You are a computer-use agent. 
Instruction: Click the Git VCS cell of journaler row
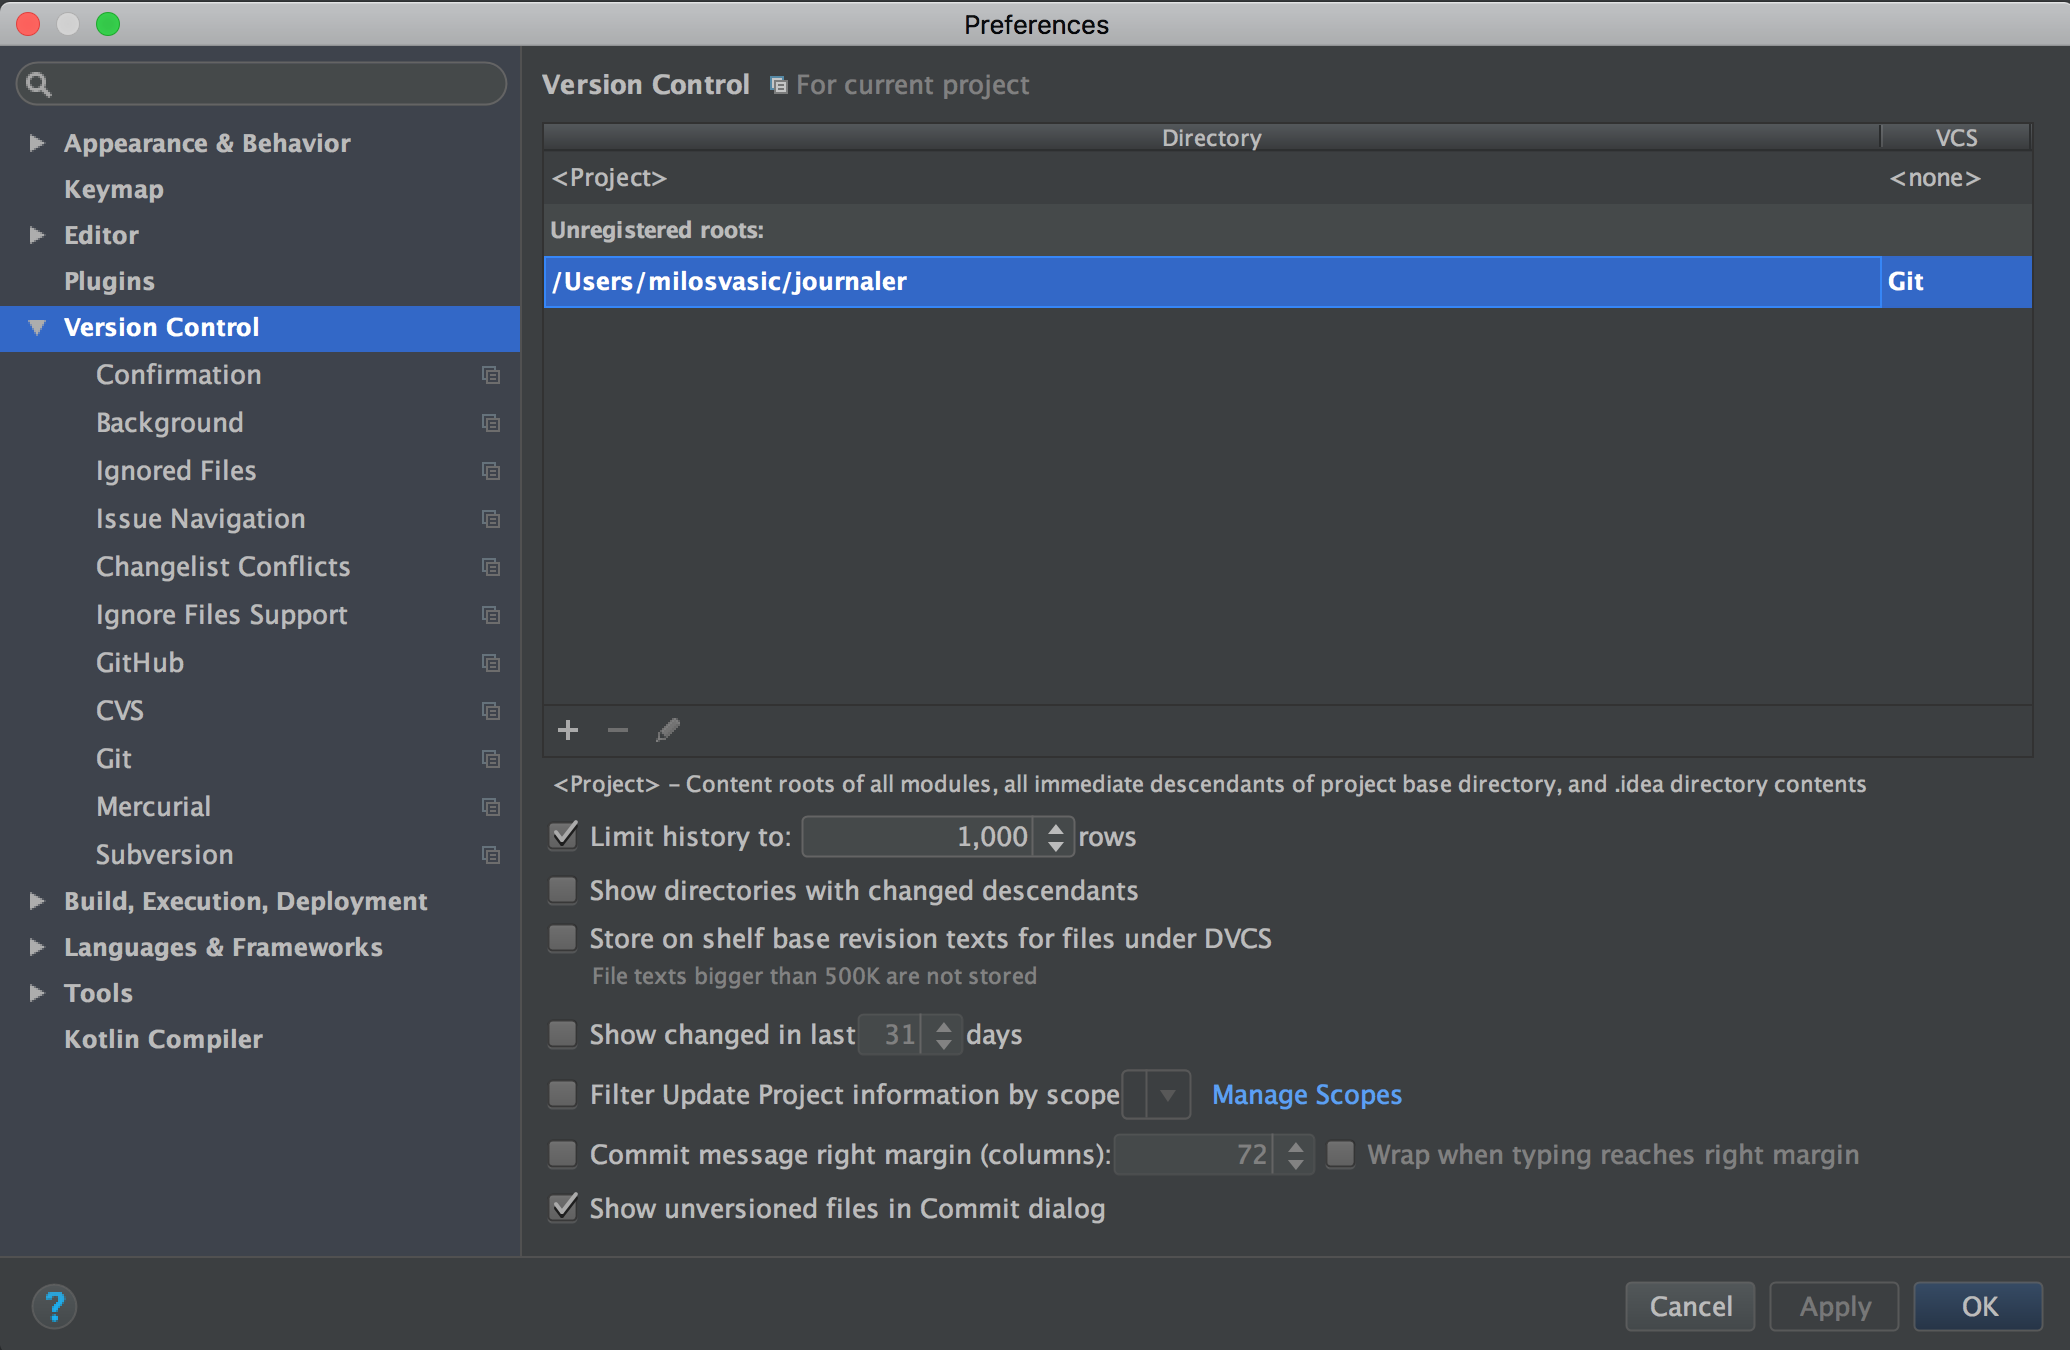pyautogui.click(x=1956, y=282)
